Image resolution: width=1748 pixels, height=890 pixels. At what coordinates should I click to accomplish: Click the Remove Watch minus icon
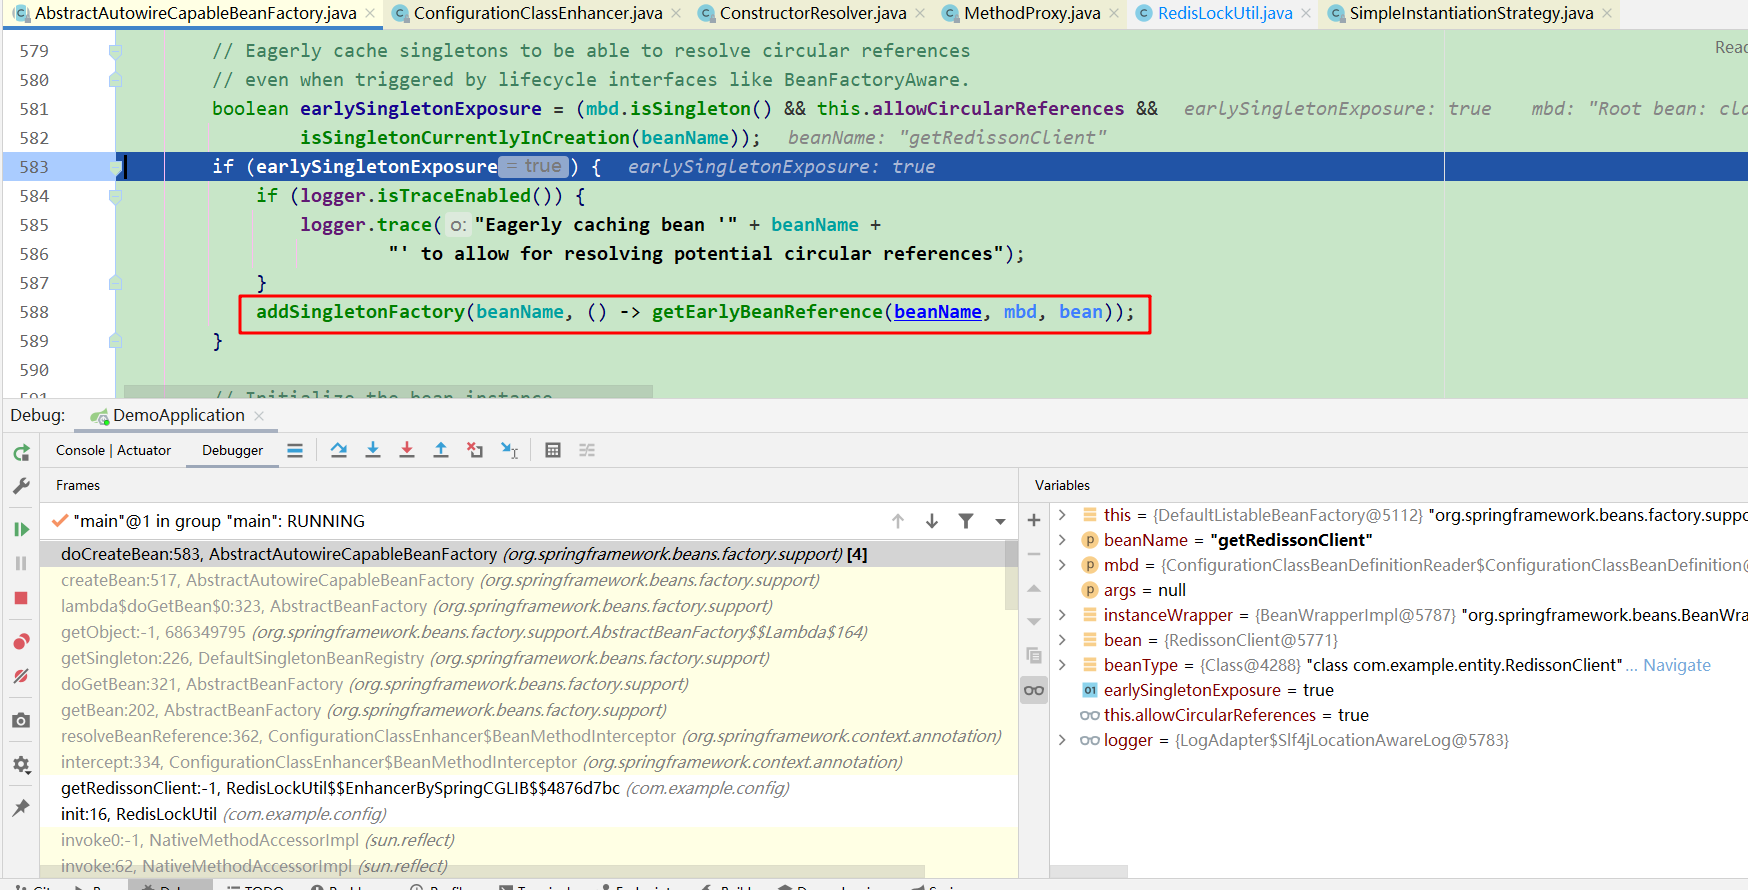click(1034, 554)
